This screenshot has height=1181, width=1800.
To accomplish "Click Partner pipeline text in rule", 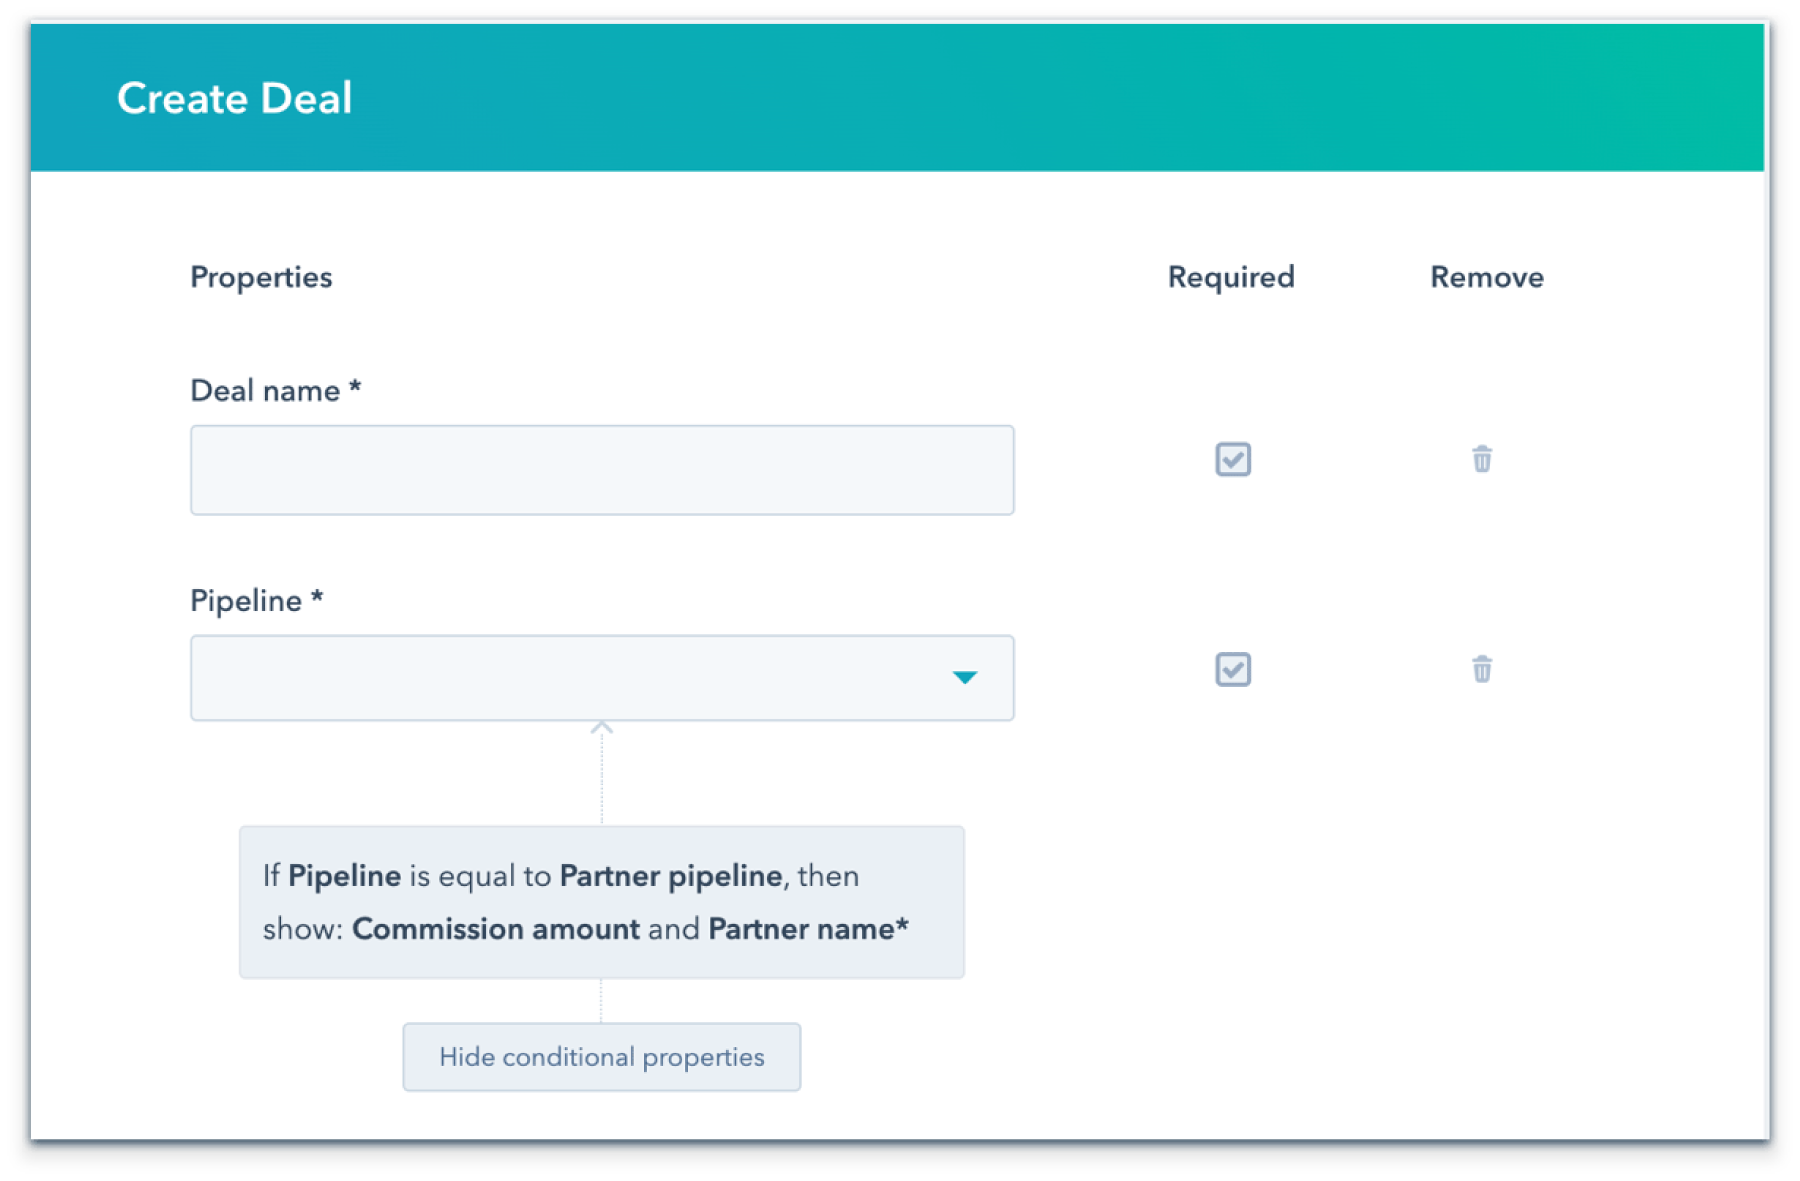I will coord(670,876).
